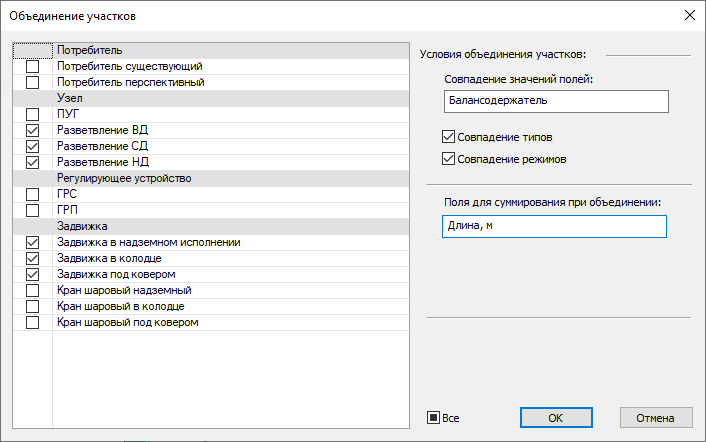This screenshot has width=706, height=442.
Task: Toggle Совпадение режимов checkbox
Action: click(x=447, y=159)
